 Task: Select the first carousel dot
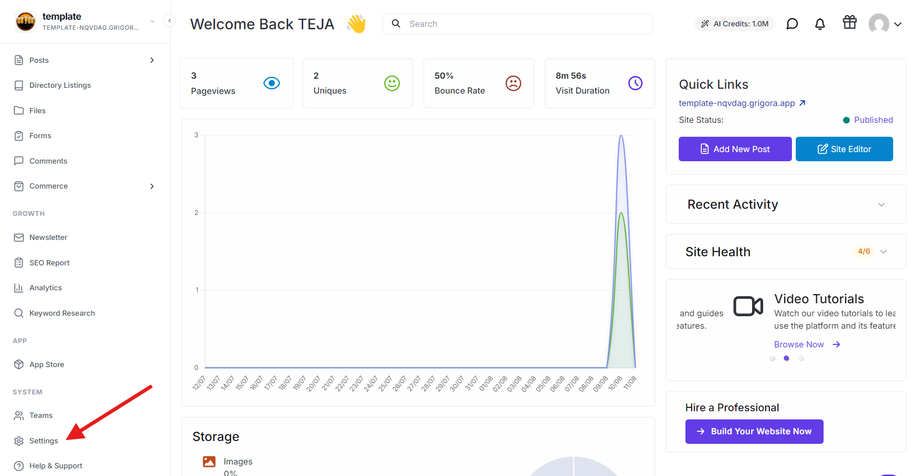pos(772,359)
